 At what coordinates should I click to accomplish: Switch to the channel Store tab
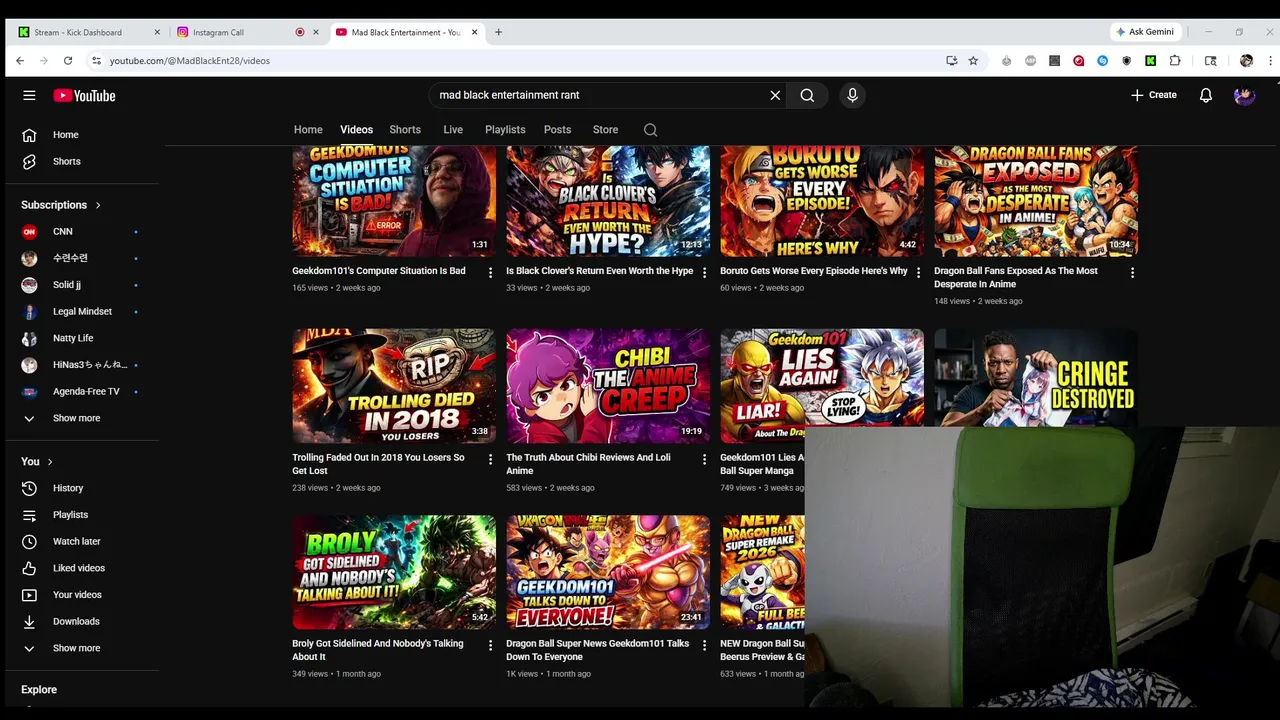pos(605,130)
